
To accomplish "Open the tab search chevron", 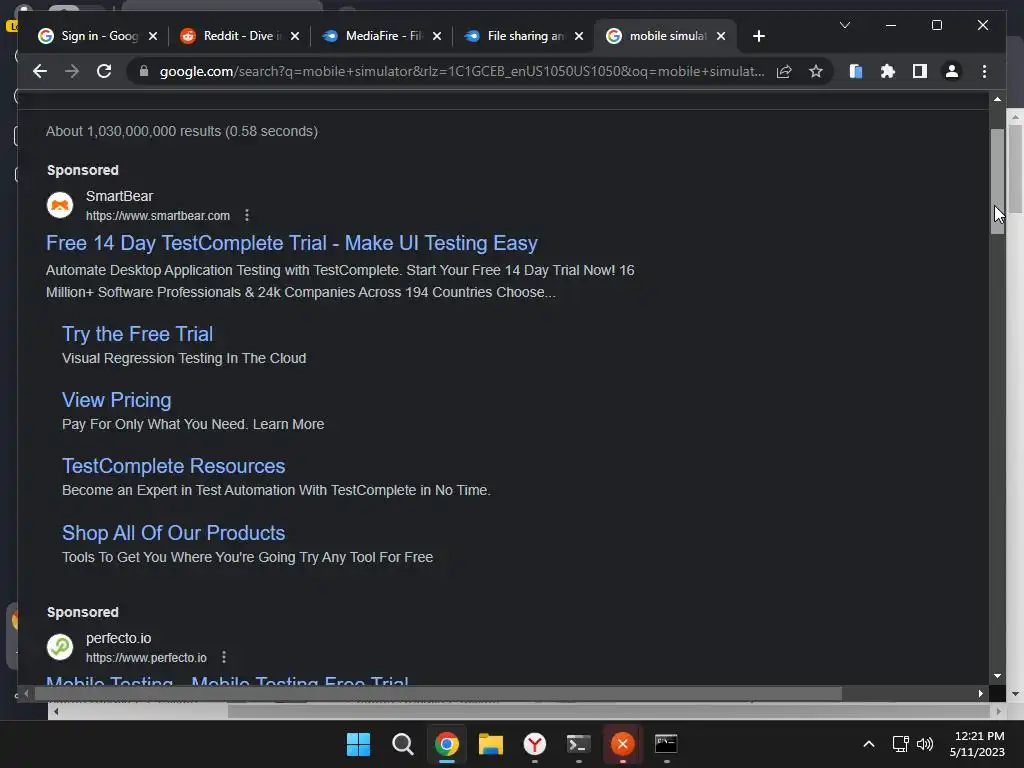I will pyautogui.click(x=844, y=25).
